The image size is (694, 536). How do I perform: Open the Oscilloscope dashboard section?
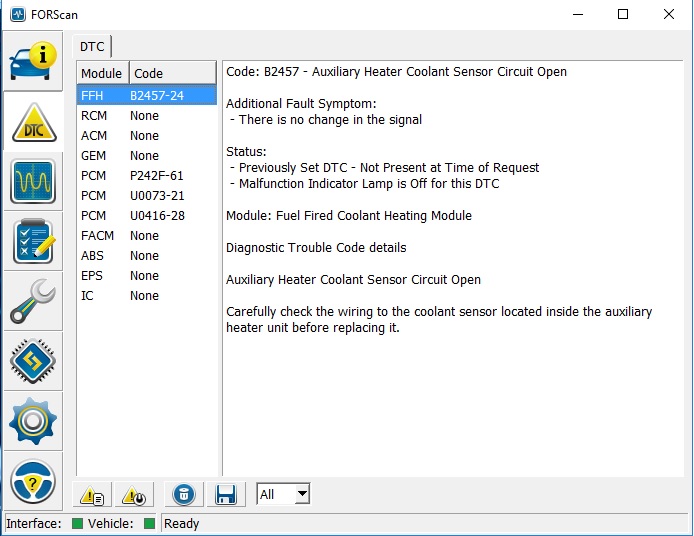pos(33,181)
